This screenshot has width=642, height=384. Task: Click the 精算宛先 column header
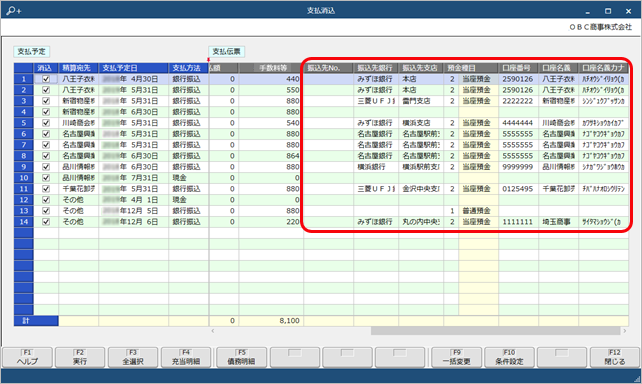pyautogui.click(x=78, y=68)
